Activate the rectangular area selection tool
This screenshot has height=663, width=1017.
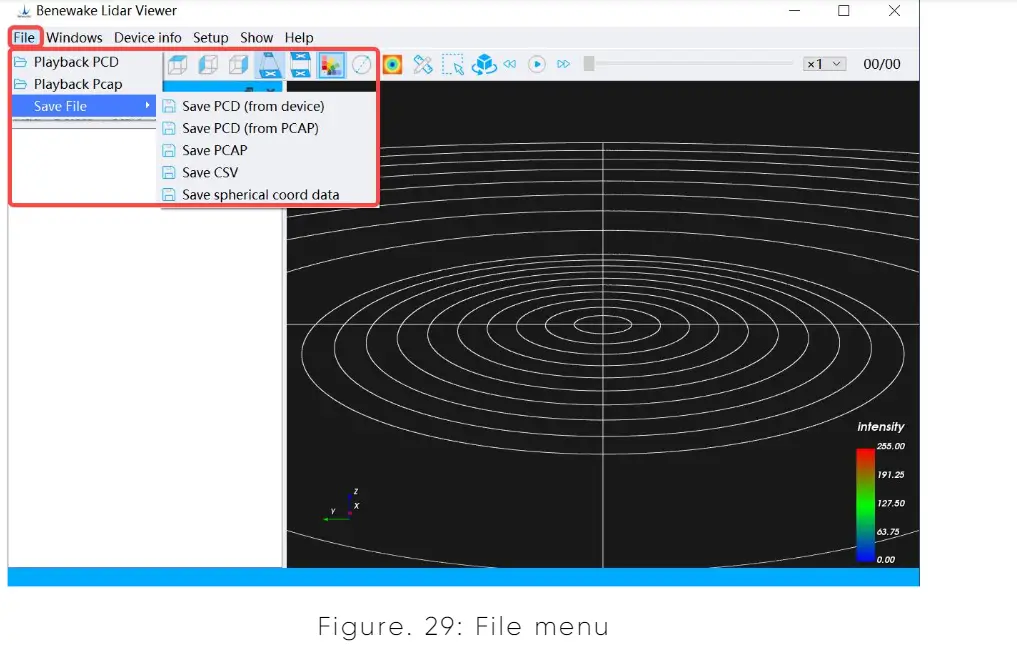[453, 64]
